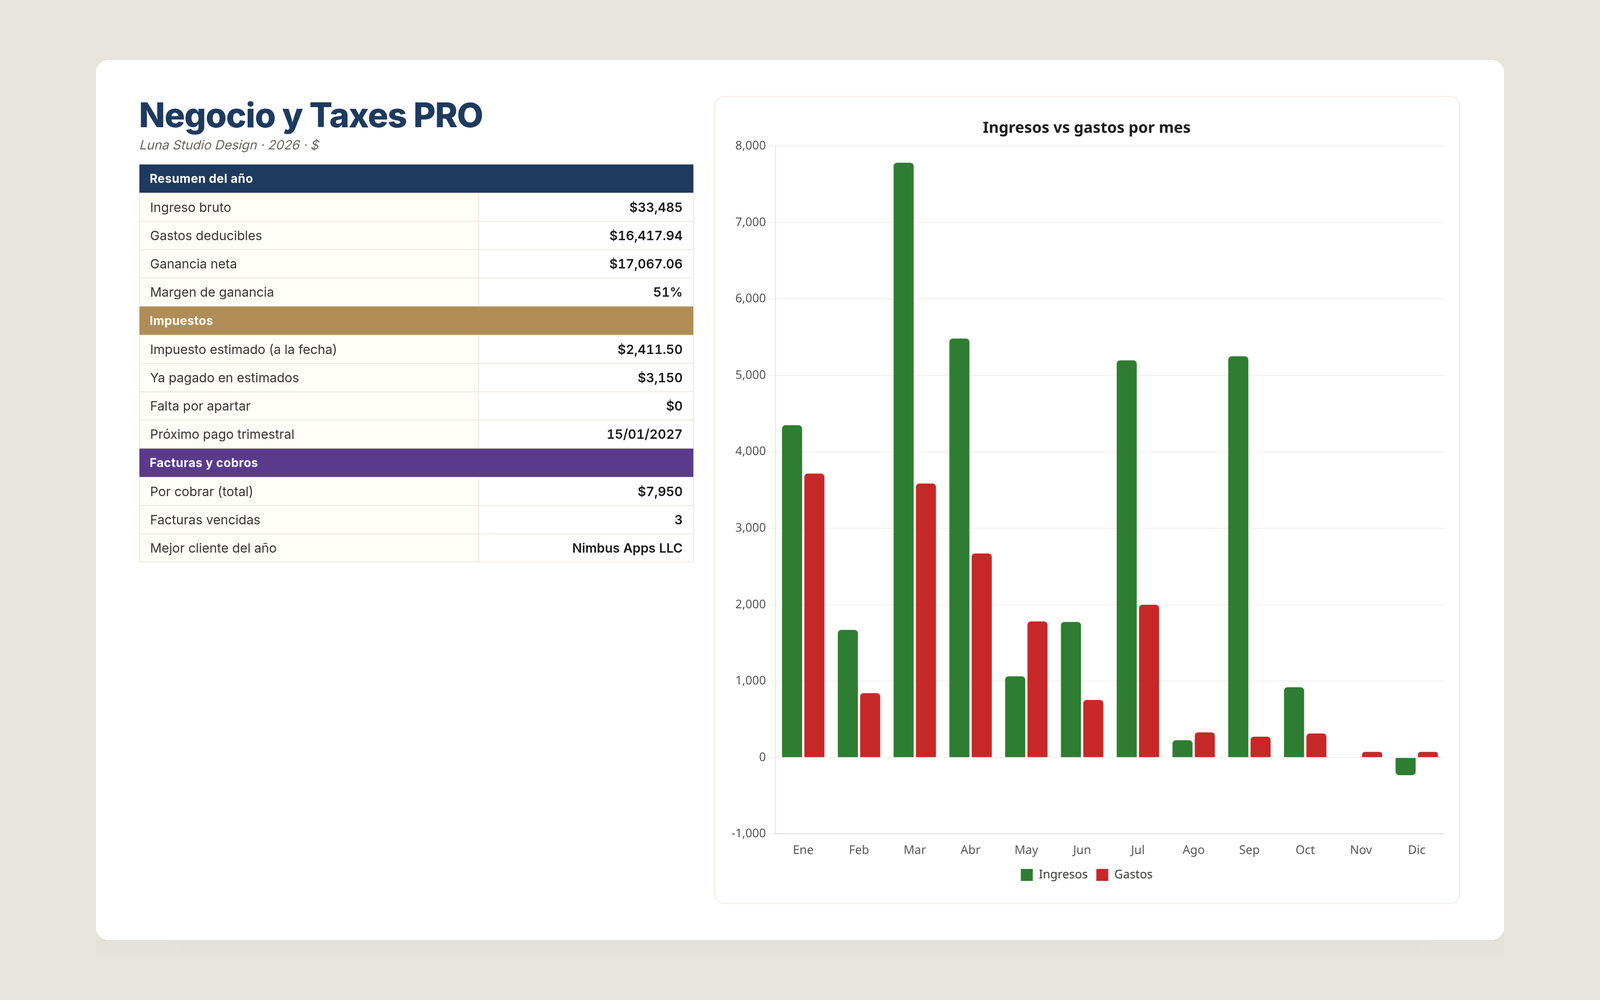Toggle the green Ingresos legend swatch
The width and height of the screenshot is (1600, 1000).
point(1026,875)
